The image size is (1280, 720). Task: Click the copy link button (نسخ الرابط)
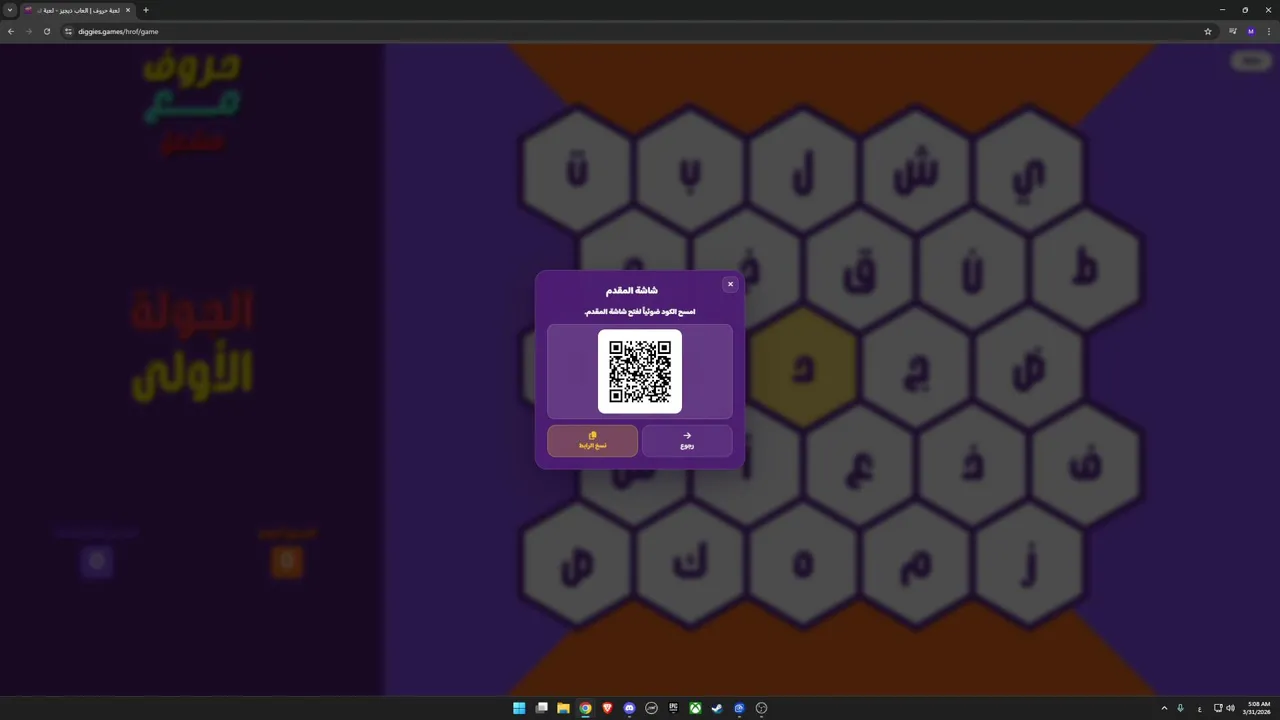(x=592, y=440)
